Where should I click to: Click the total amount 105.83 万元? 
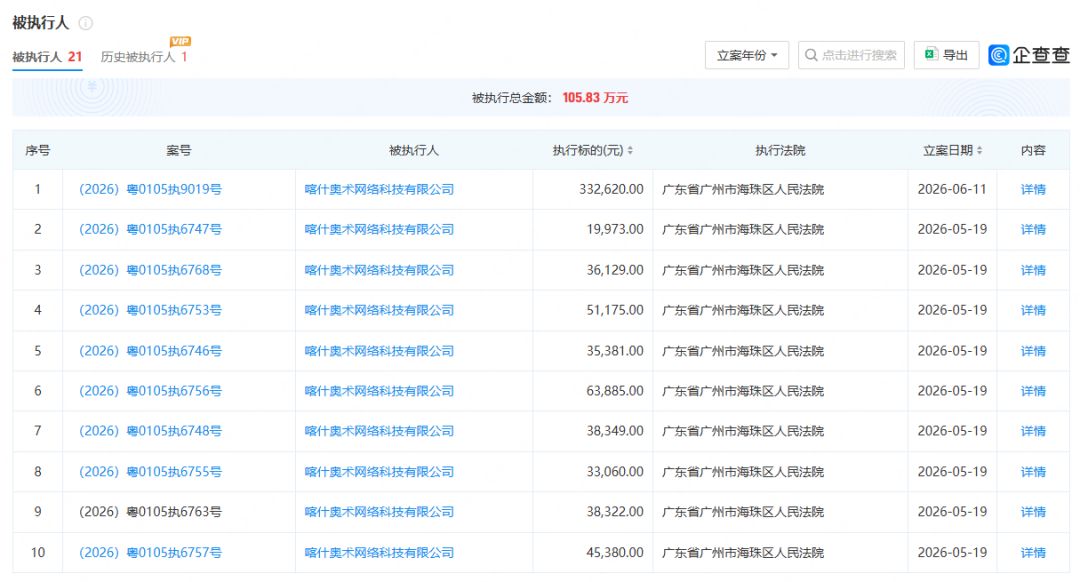595,98
